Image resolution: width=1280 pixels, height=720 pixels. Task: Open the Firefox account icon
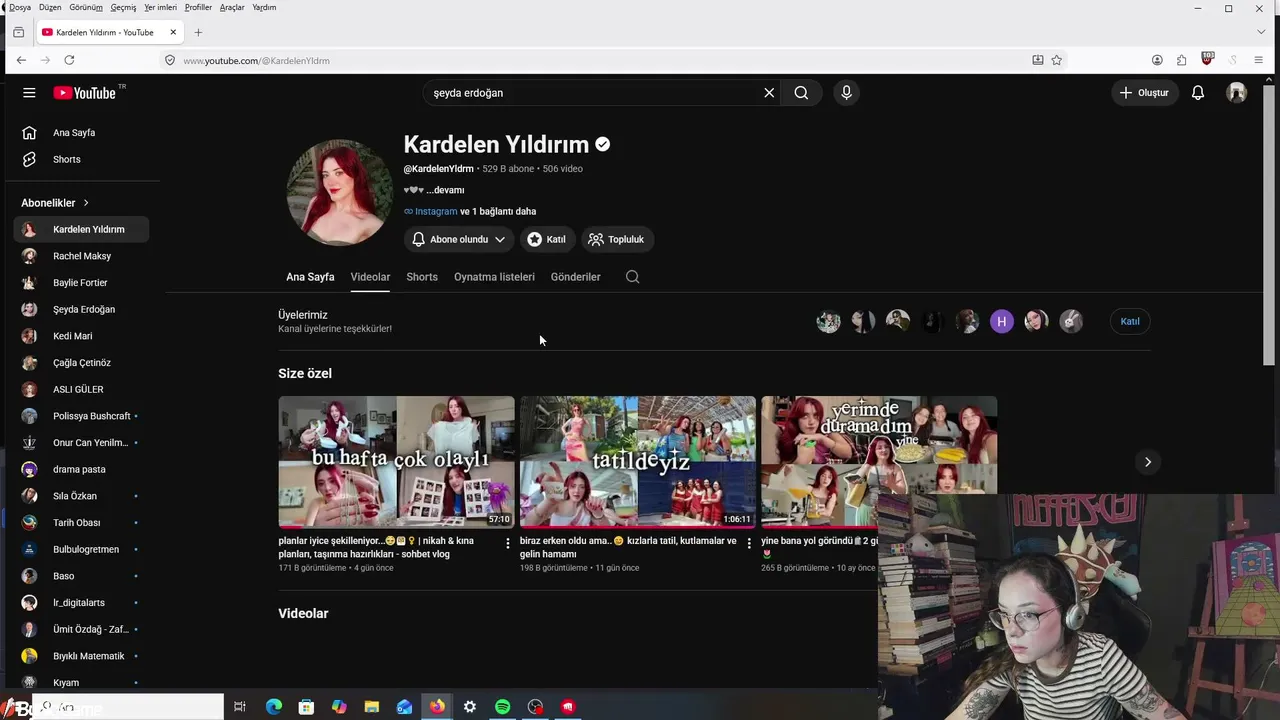click(x=1157, y=60)
